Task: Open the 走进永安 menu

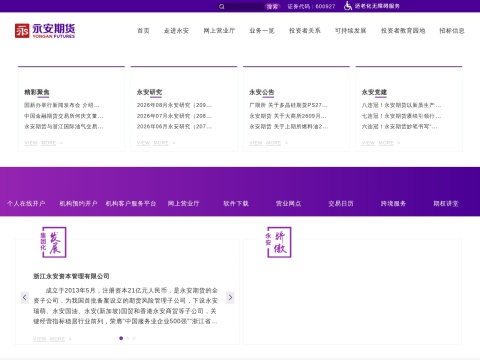Action: tap(176, 31)
